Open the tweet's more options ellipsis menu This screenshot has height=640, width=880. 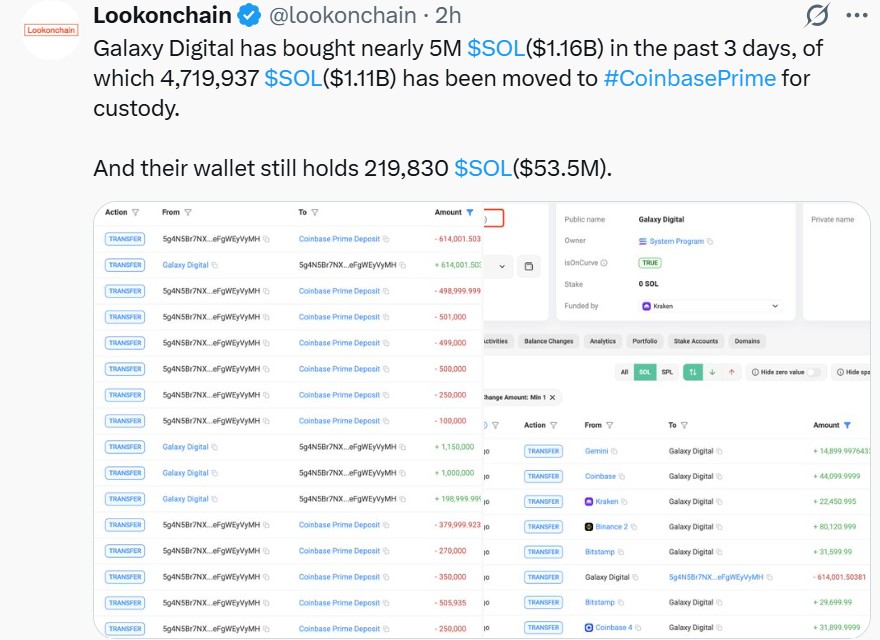tap(856, 16)
